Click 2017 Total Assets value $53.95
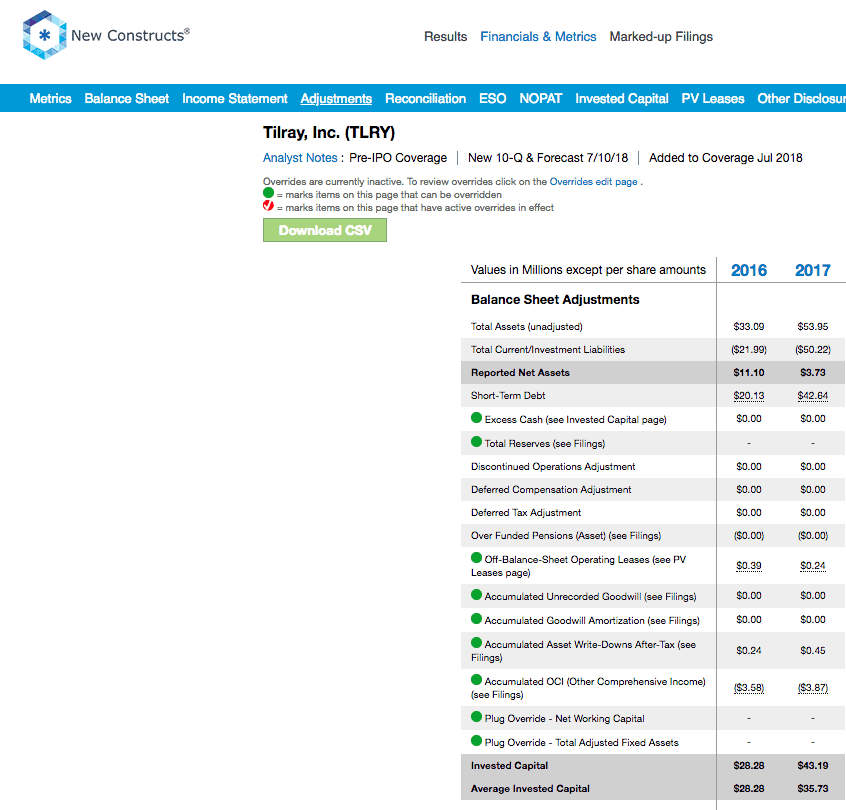 point(813,326)
